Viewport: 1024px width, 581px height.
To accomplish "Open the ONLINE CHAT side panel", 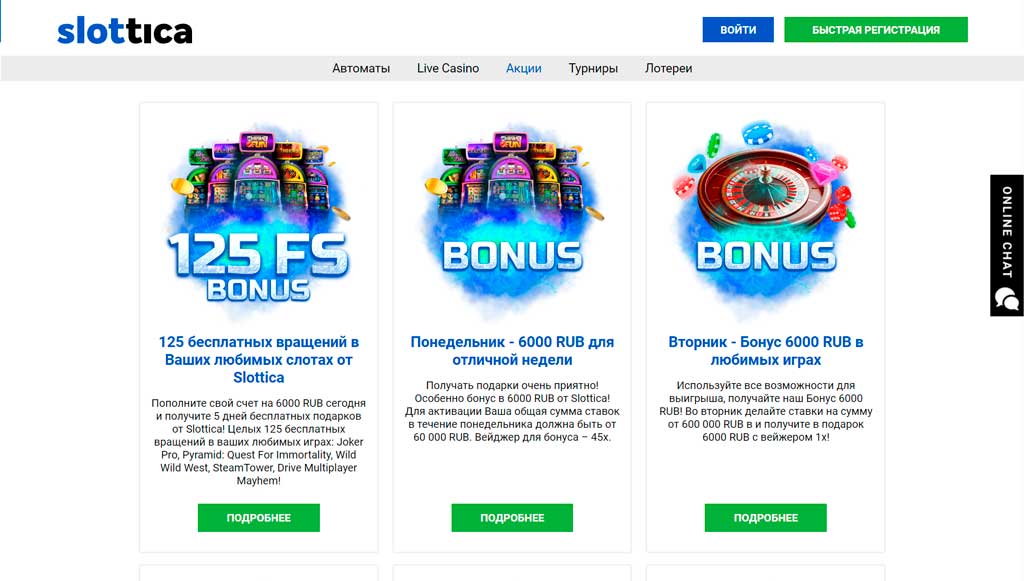I will click(1007, 245).
